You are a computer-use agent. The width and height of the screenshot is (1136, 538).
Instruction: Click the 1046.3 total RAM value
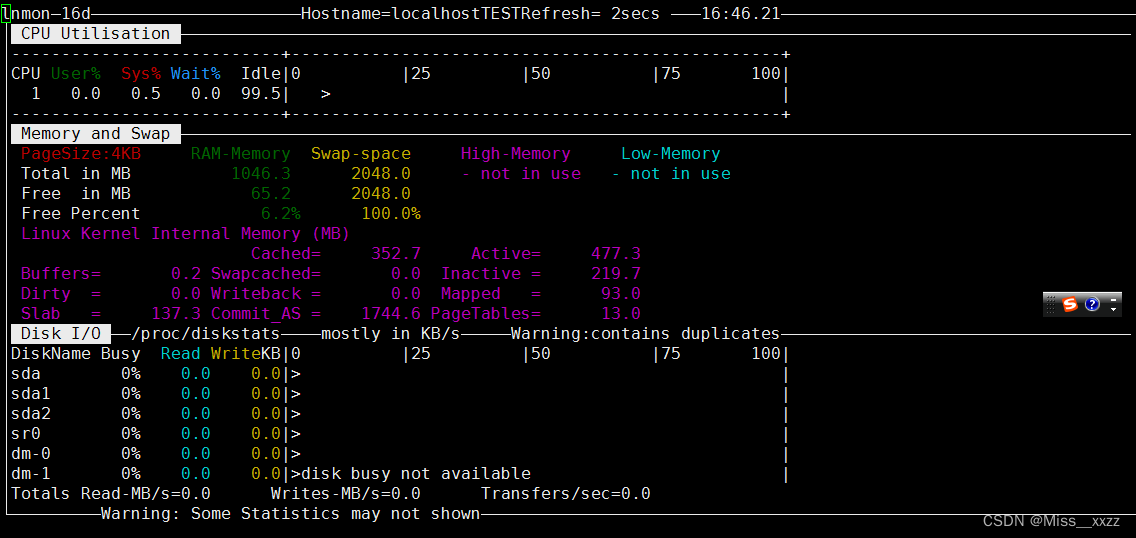coord(261,174)
